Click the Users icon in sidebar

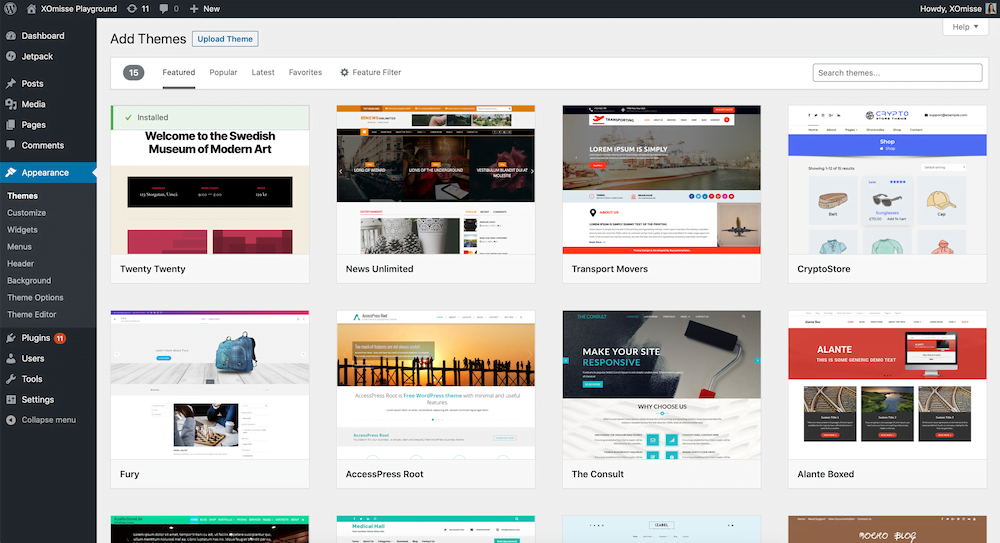11,359
